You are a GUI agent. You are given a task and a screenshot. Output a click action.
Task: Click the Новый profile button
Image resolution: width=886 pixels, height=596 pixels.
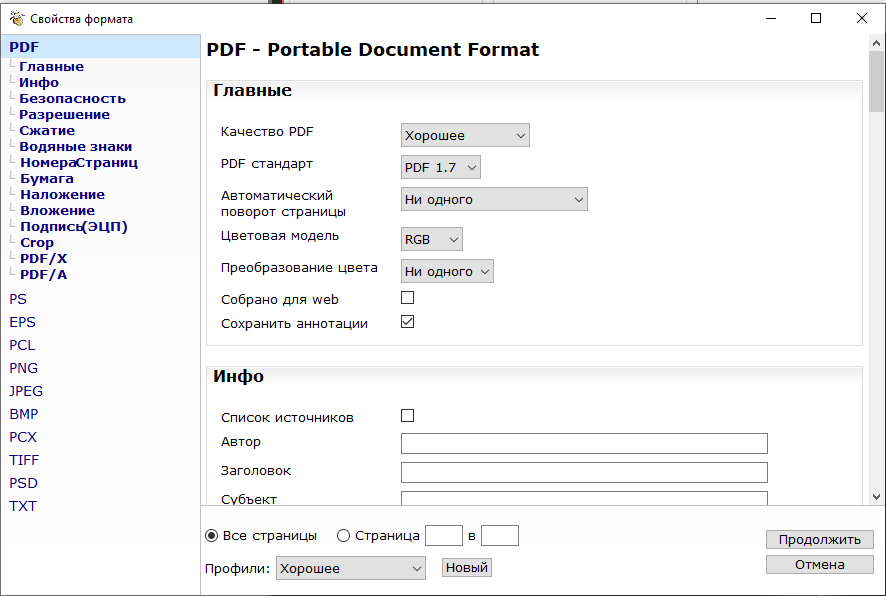click(467, 568)
